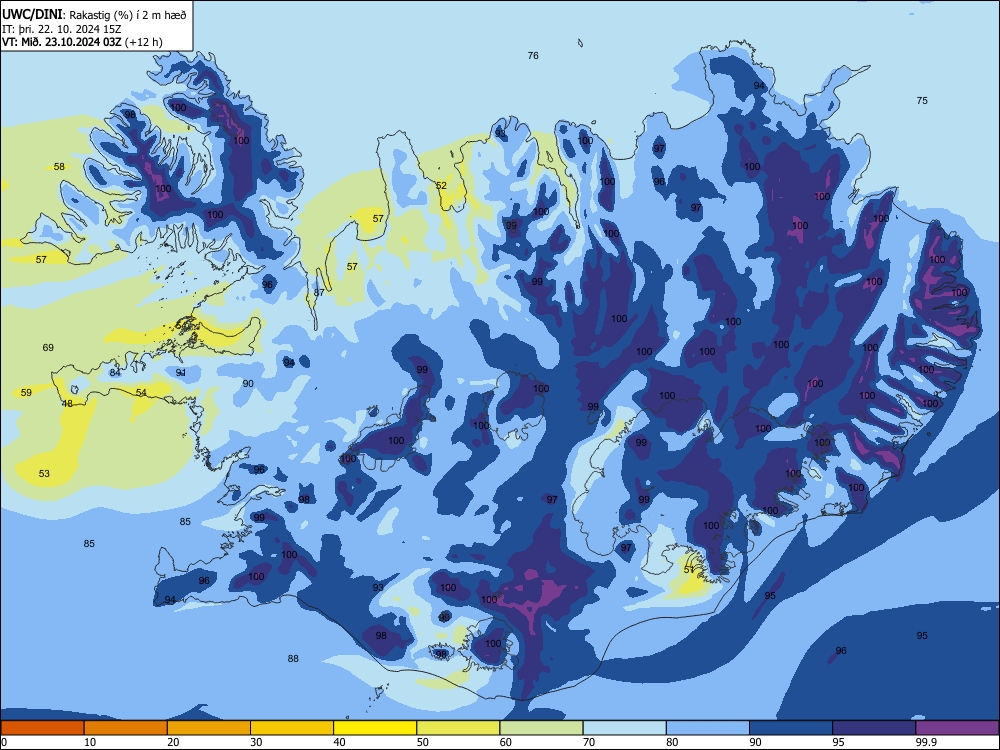Click the legend tick label 0
This screenshot has width=1000, height=750.
pyautogui.click(x=4, y=742)
